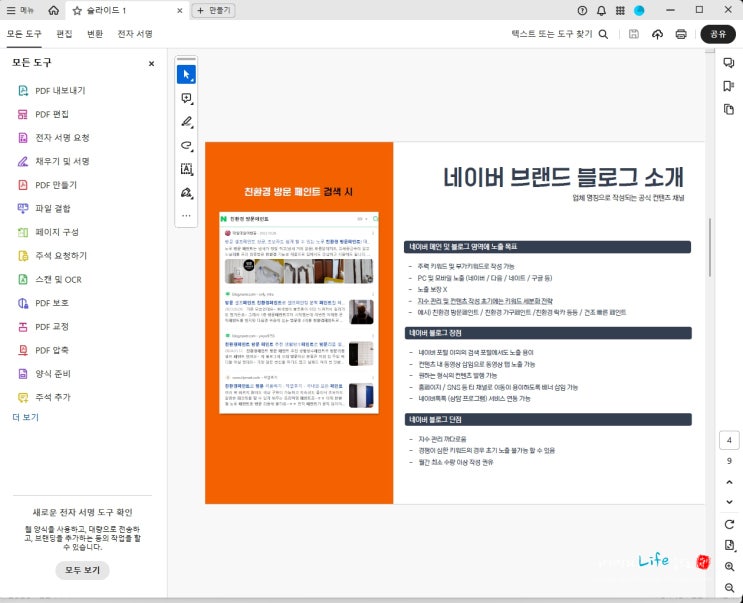Image resolution: width=743 pixels, height=603 pixels.
Task: Open the 전자 서명 요청 tool
Action: point(53,138)
